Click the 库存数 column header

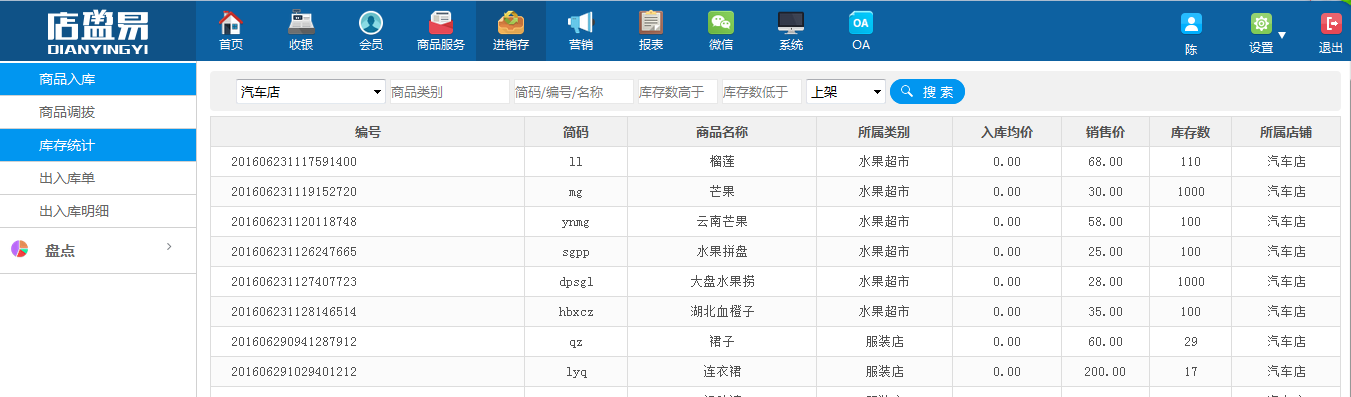[x=1190, y=132]
